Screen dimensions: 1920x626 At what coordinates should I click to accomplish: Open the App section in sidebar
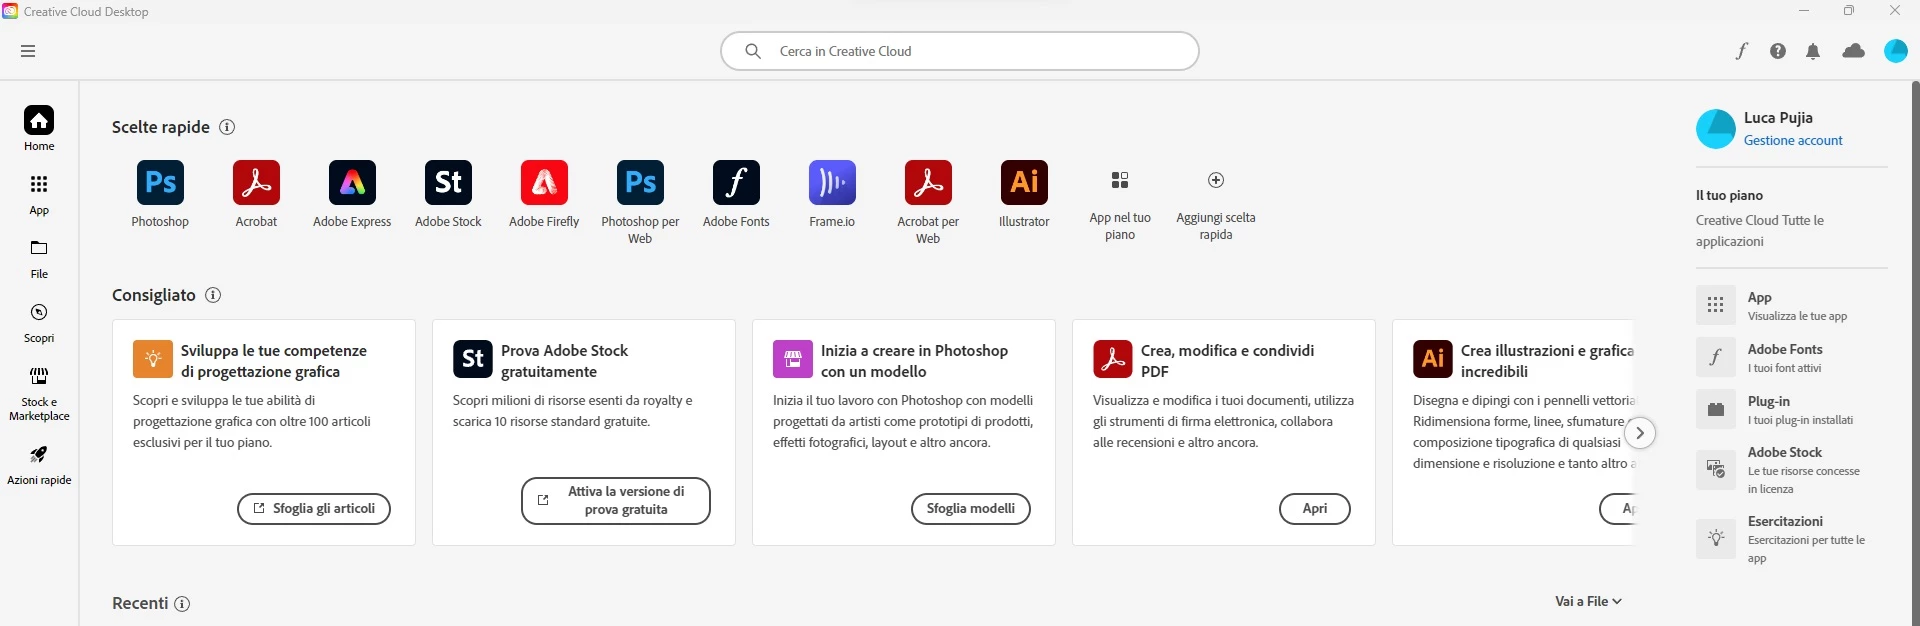coord(39,194)
